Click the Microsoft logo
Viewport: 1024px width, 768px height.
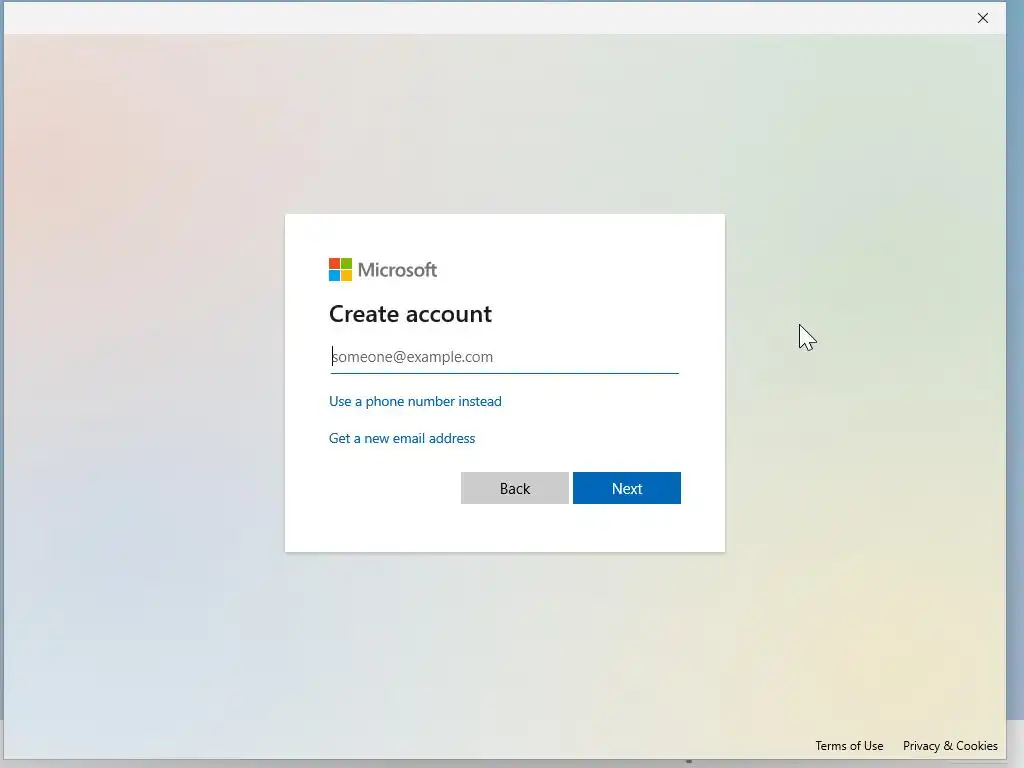click(383, 270)
